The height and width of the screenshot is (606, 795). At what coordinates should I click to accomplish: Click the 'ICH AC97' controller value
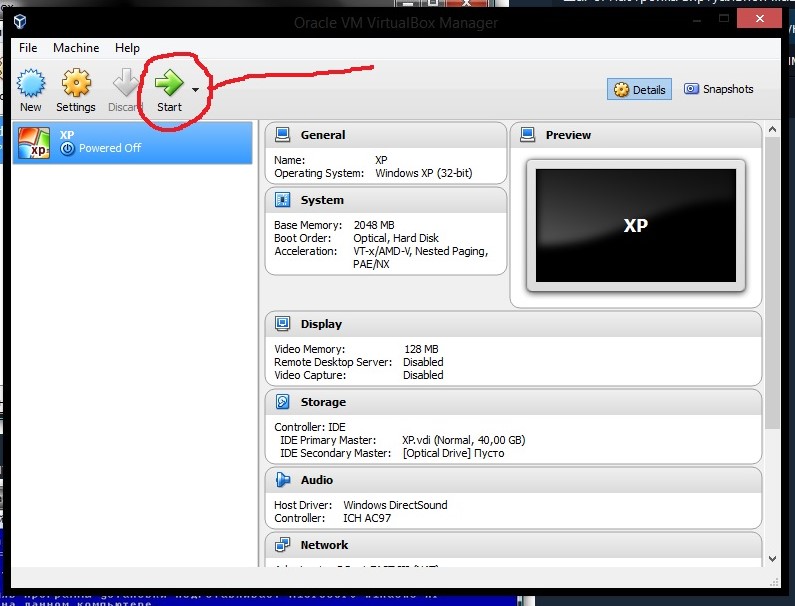coord(367,518)
